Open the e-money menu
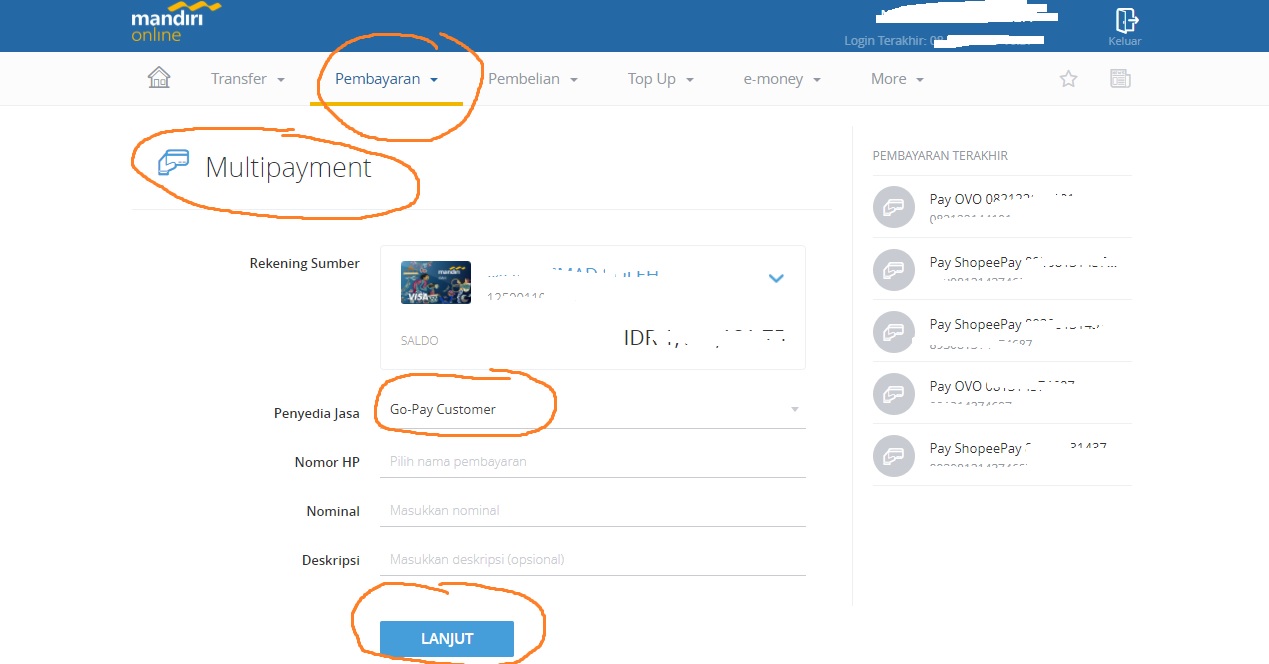The width and height of the screenshot is (1269, 664). [x=782, y=79]
